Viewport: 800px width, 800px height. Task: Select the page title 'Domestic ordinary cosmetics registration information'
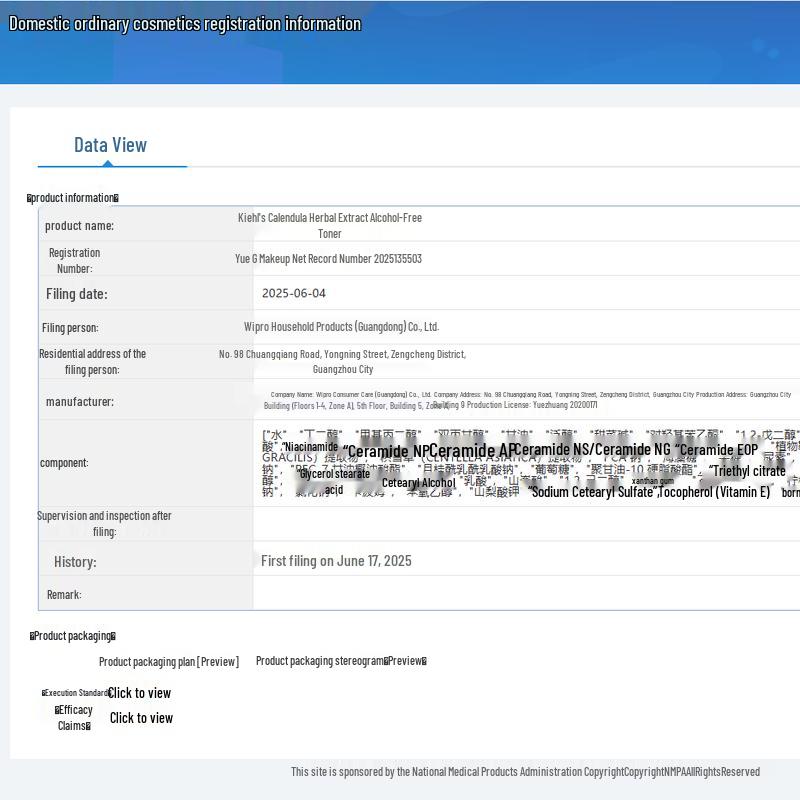click(x=185, y=24)
